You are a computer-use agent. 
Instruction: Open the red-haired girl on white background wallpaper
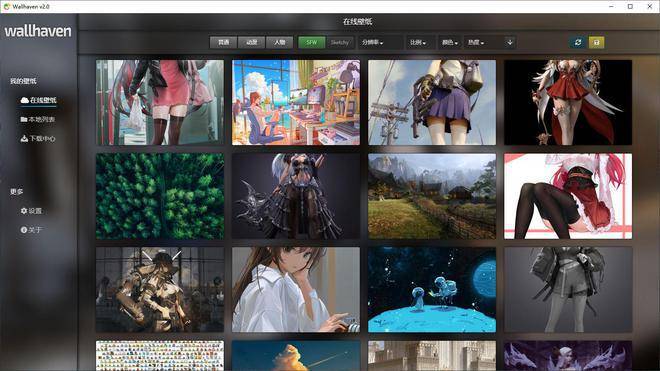568,196
